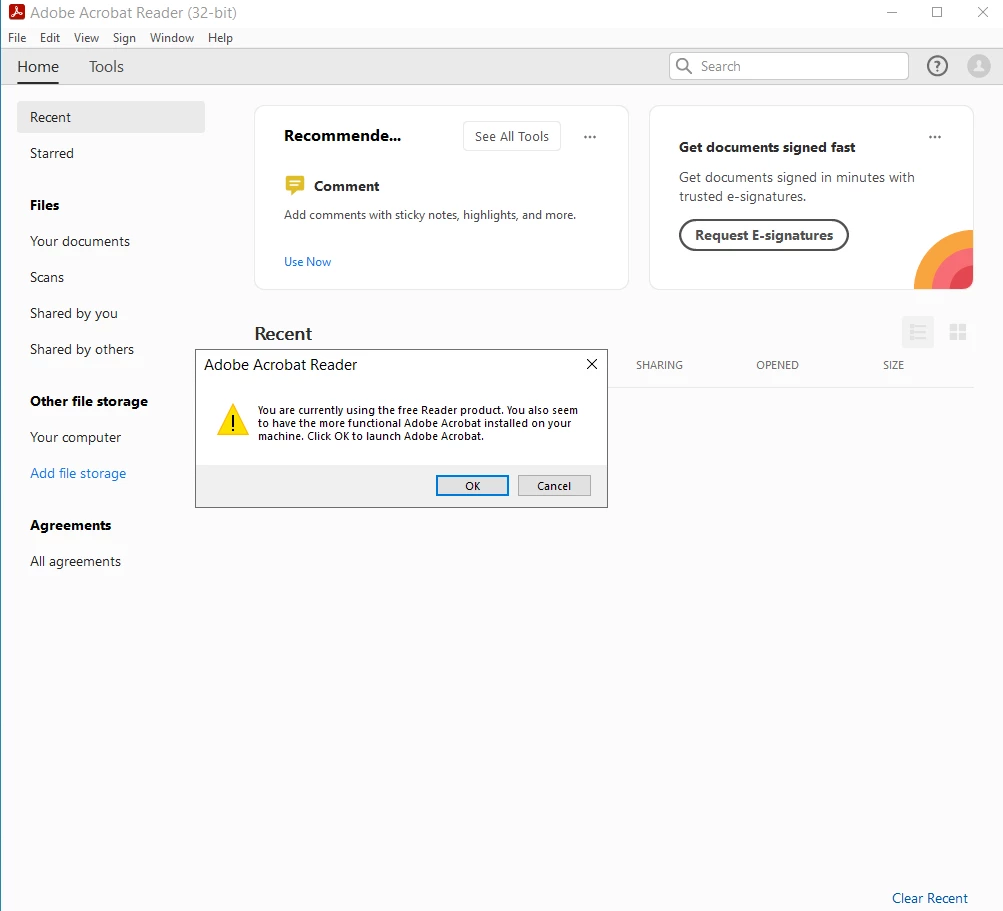
Task: Select Recent in the sidebar
Action: point(111,117)
